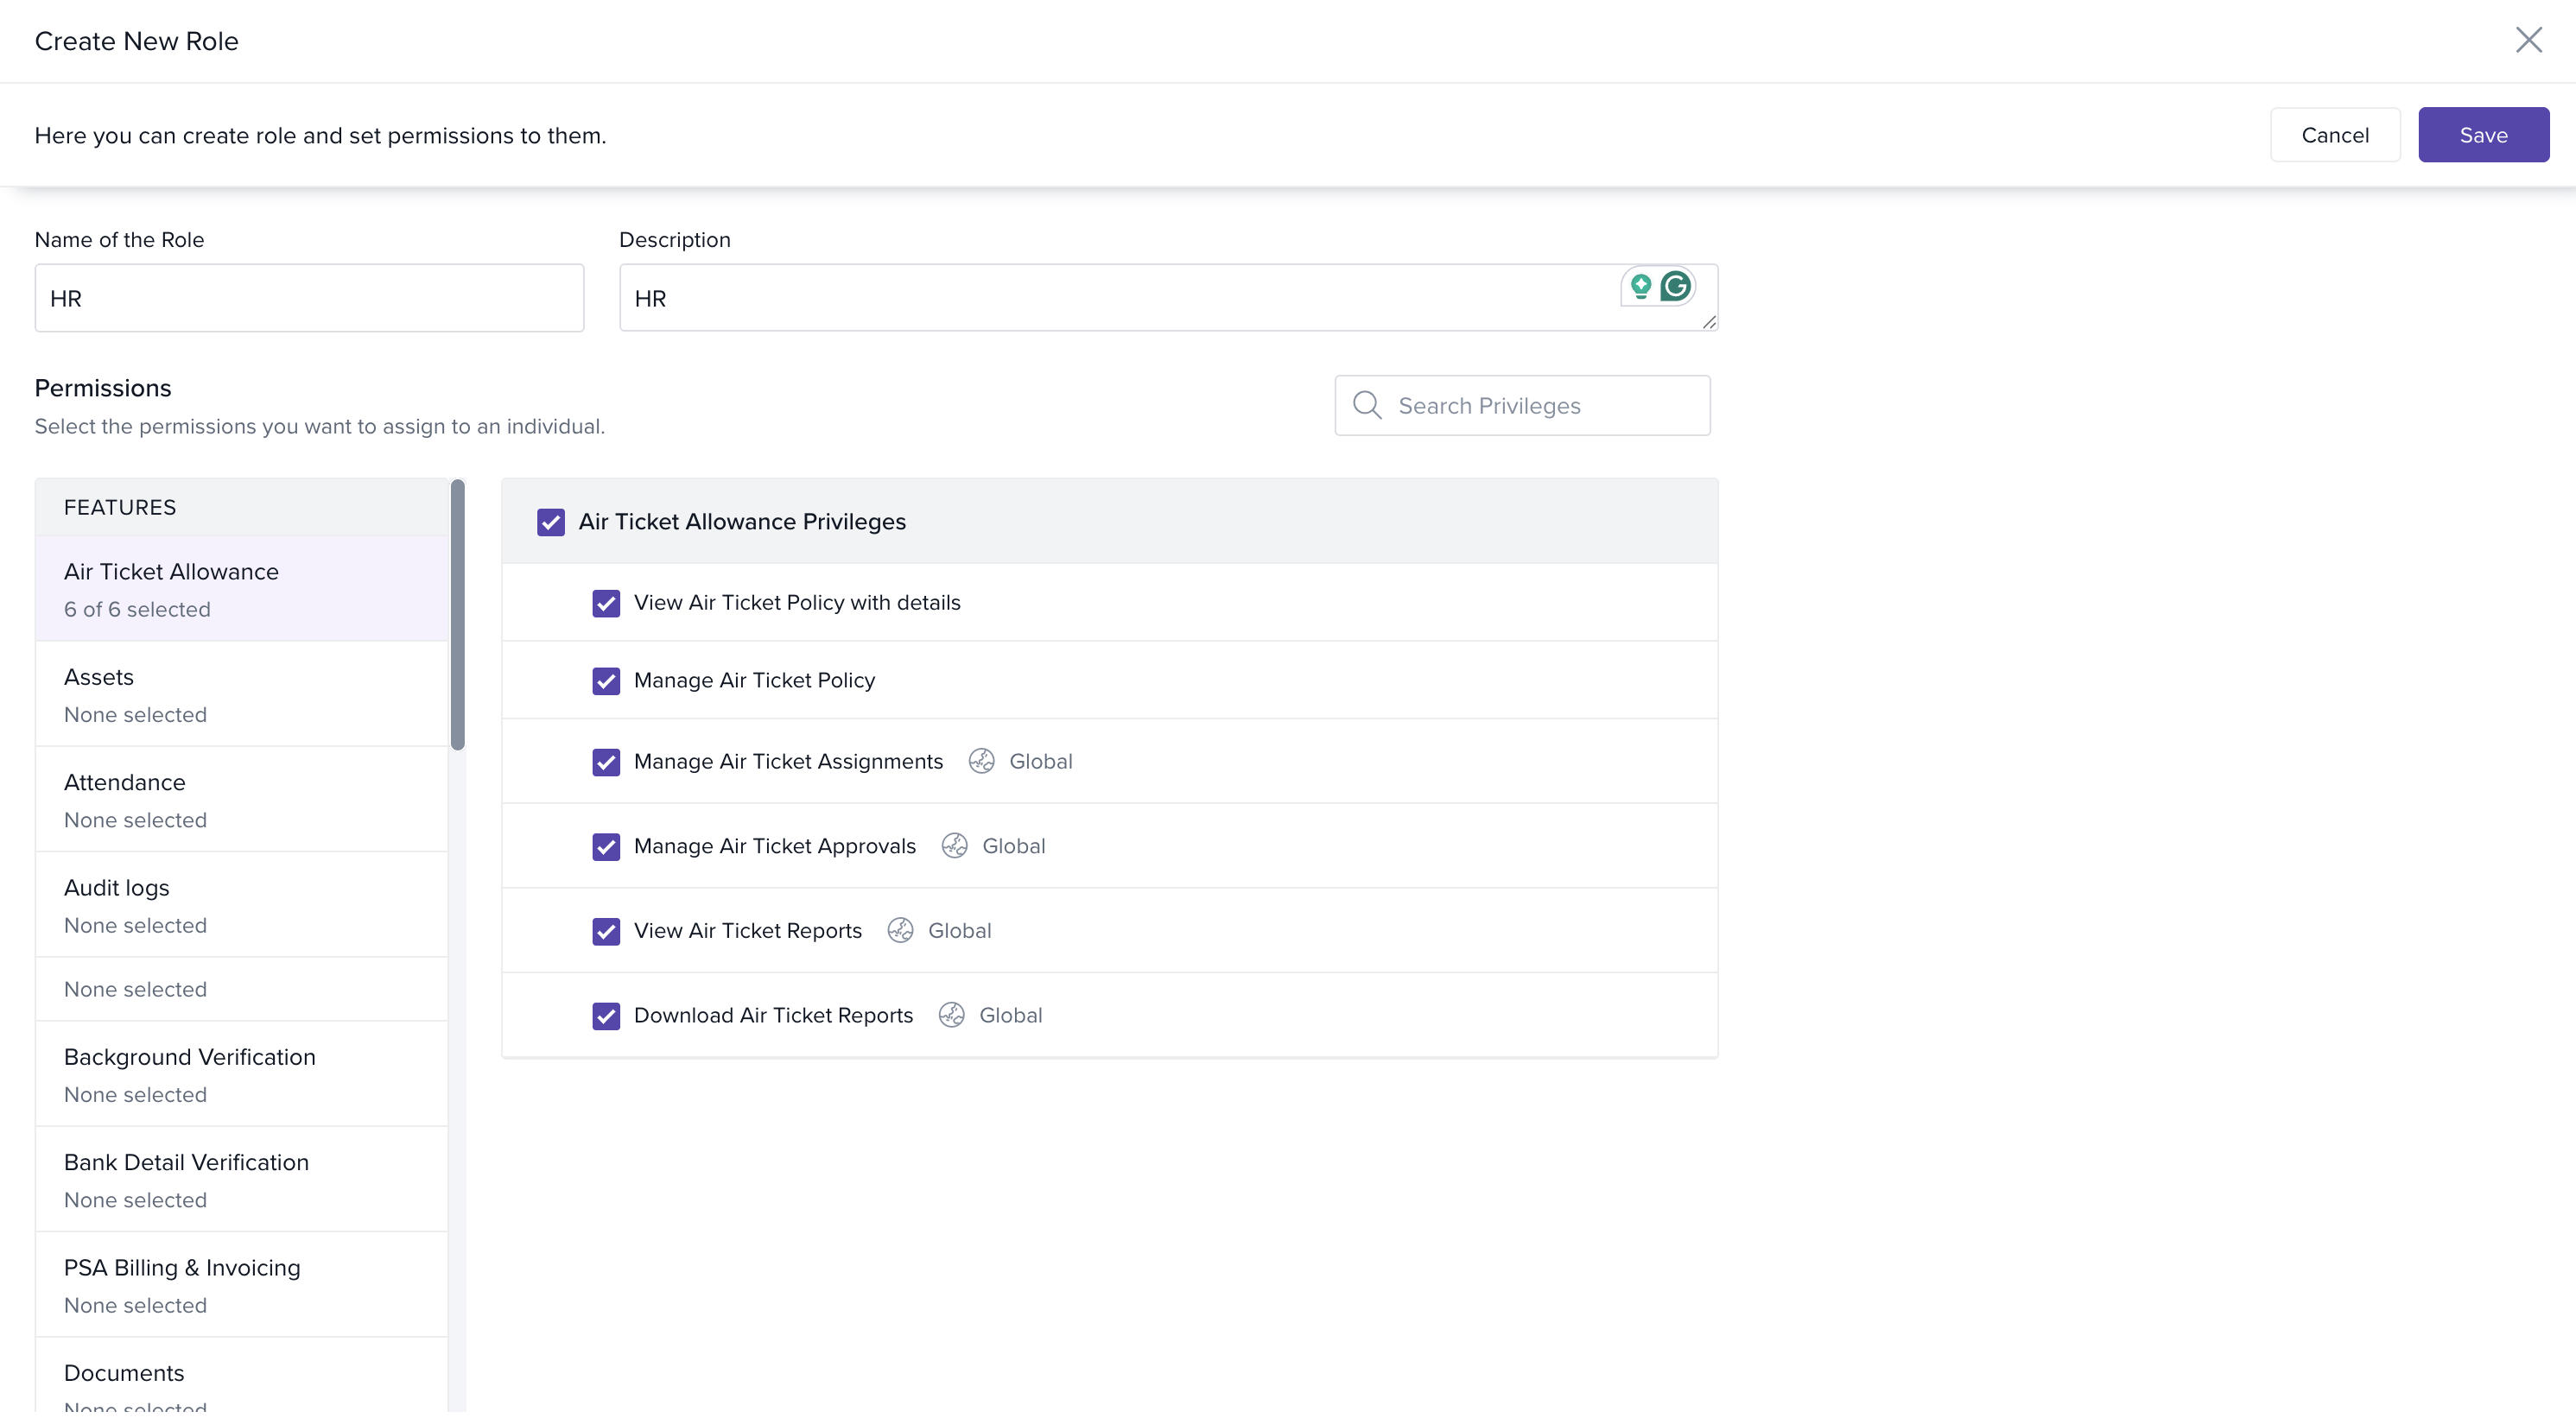Click globe icon beside Manage Air Ticket Approvals
Image resolution: width=2576 pixels, height=1418 pixels.
coord(954,846)
